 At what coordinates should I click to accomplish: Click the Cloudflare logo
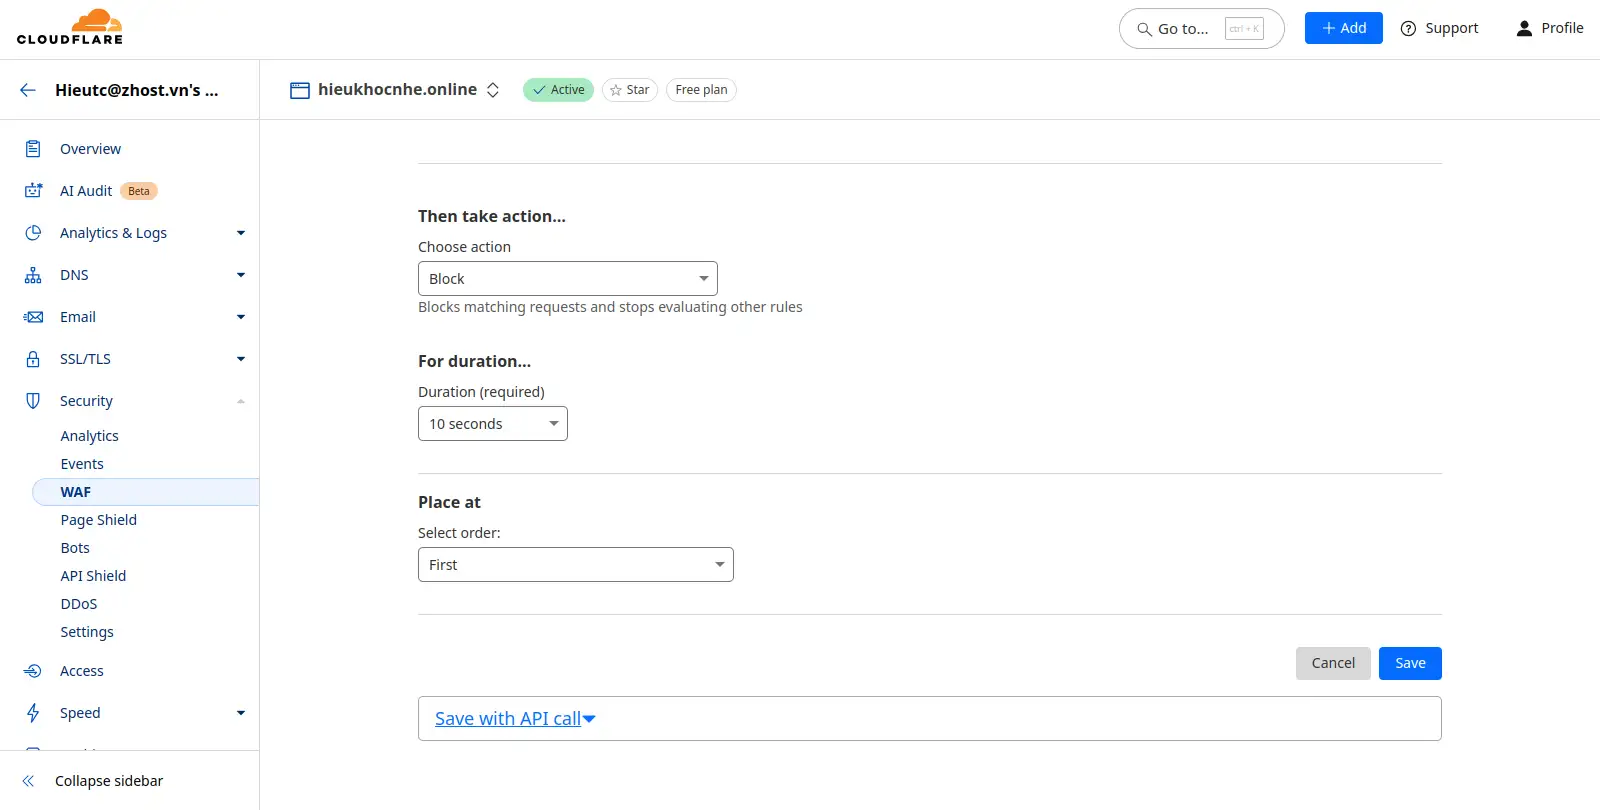[x=70, y=28]
